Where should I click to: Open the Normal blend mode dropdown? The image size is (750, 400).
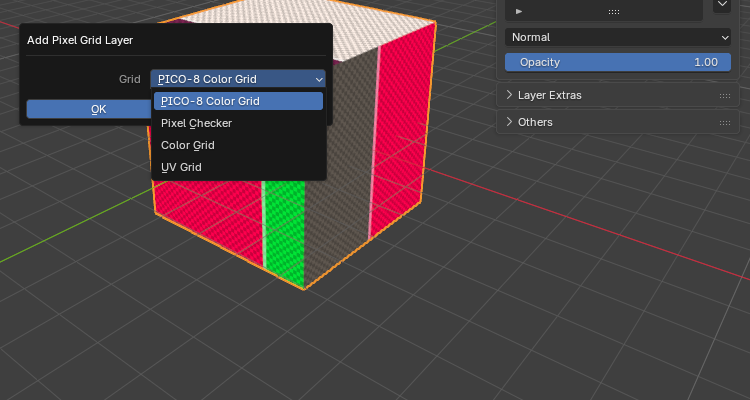click(618, 37)
